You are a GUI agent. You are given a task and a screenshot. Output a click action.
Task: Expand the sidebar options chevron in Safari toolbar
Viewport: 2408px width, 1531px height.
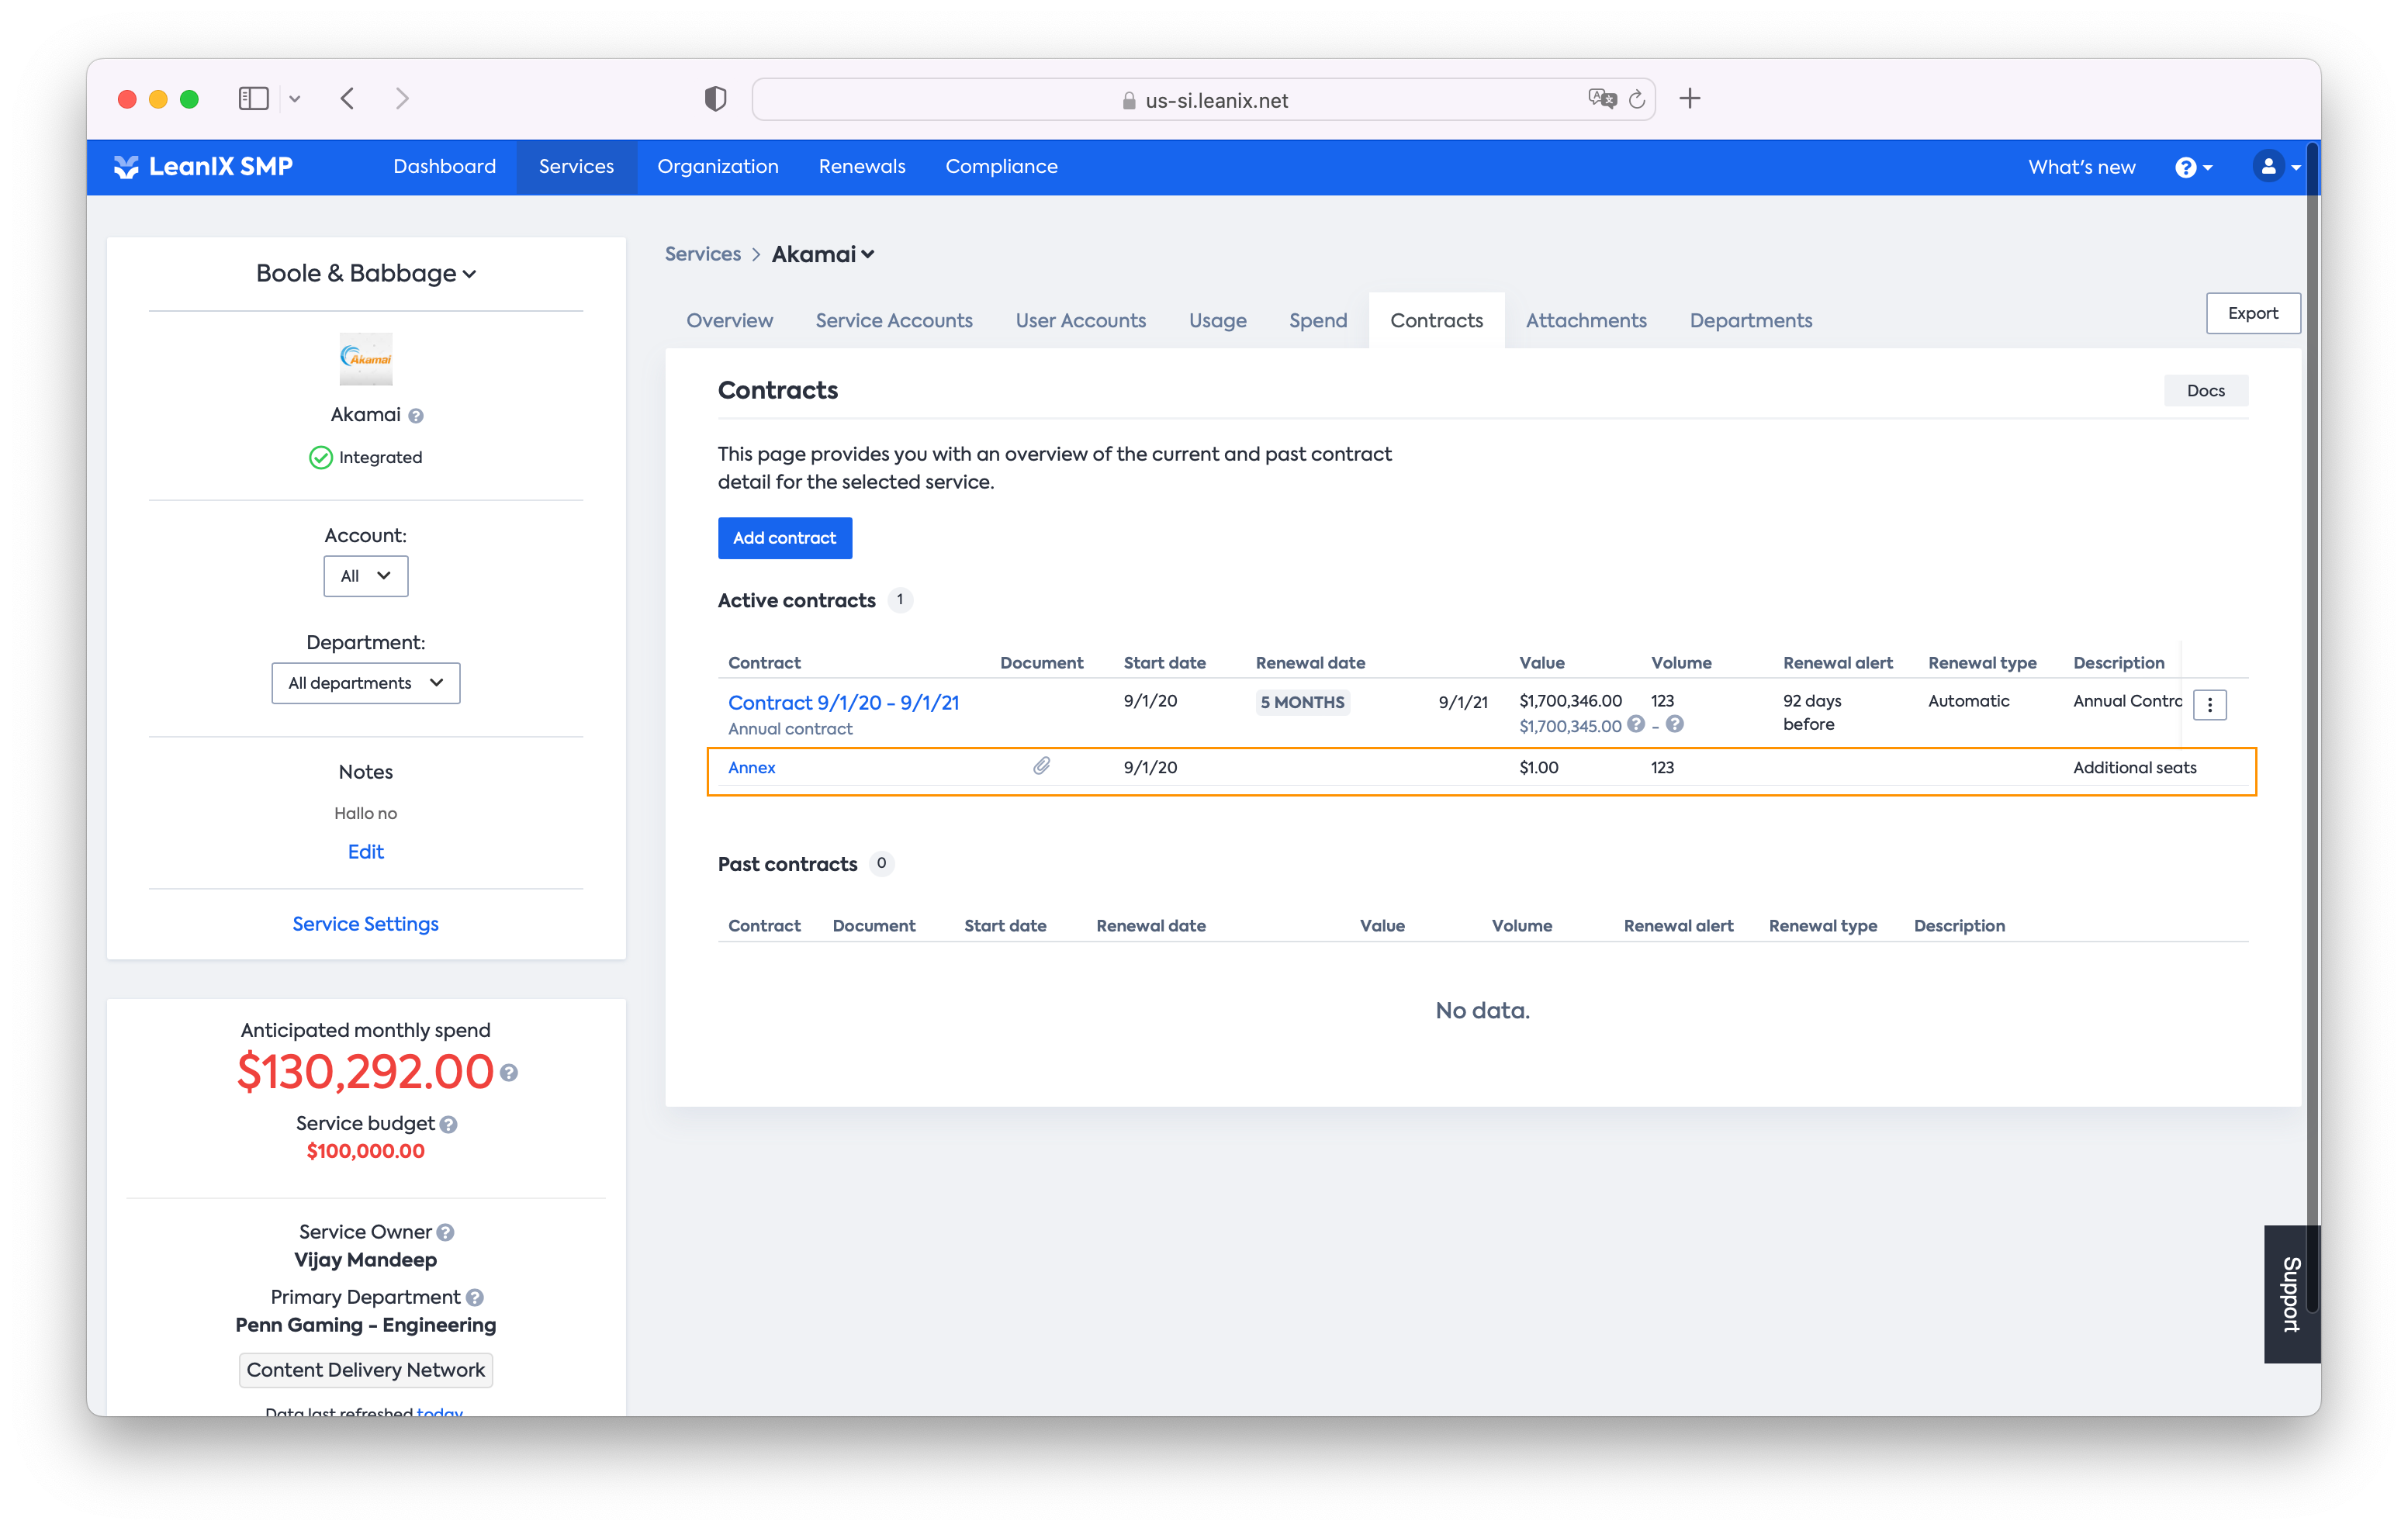point(294,98)
